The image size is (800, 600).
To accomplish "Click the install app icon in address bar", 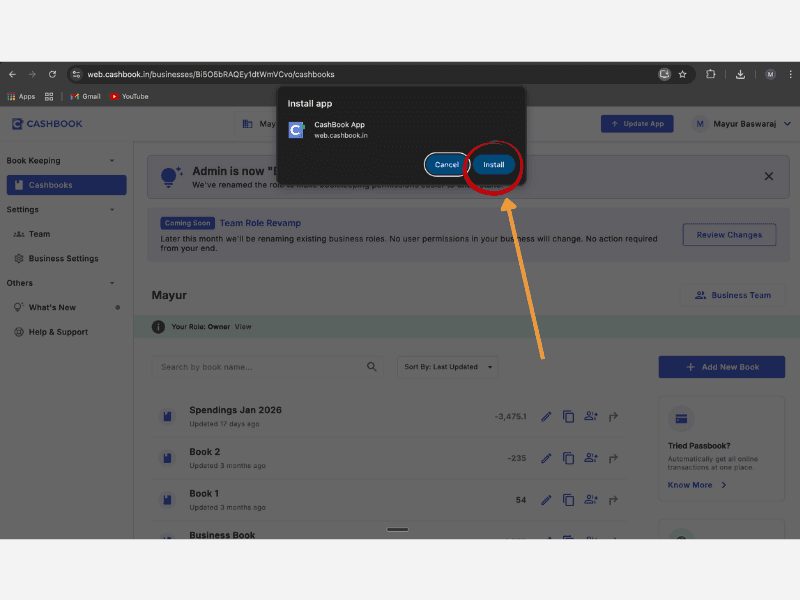I will tap(664, 74).
